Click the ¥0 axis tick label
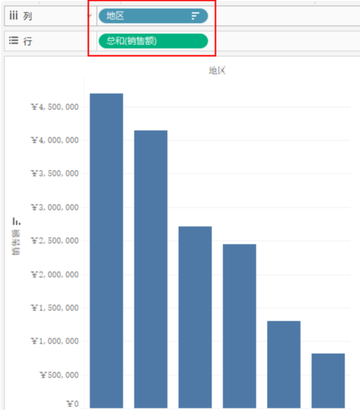The width and height of the screenshot is (360, 410). 73,404
